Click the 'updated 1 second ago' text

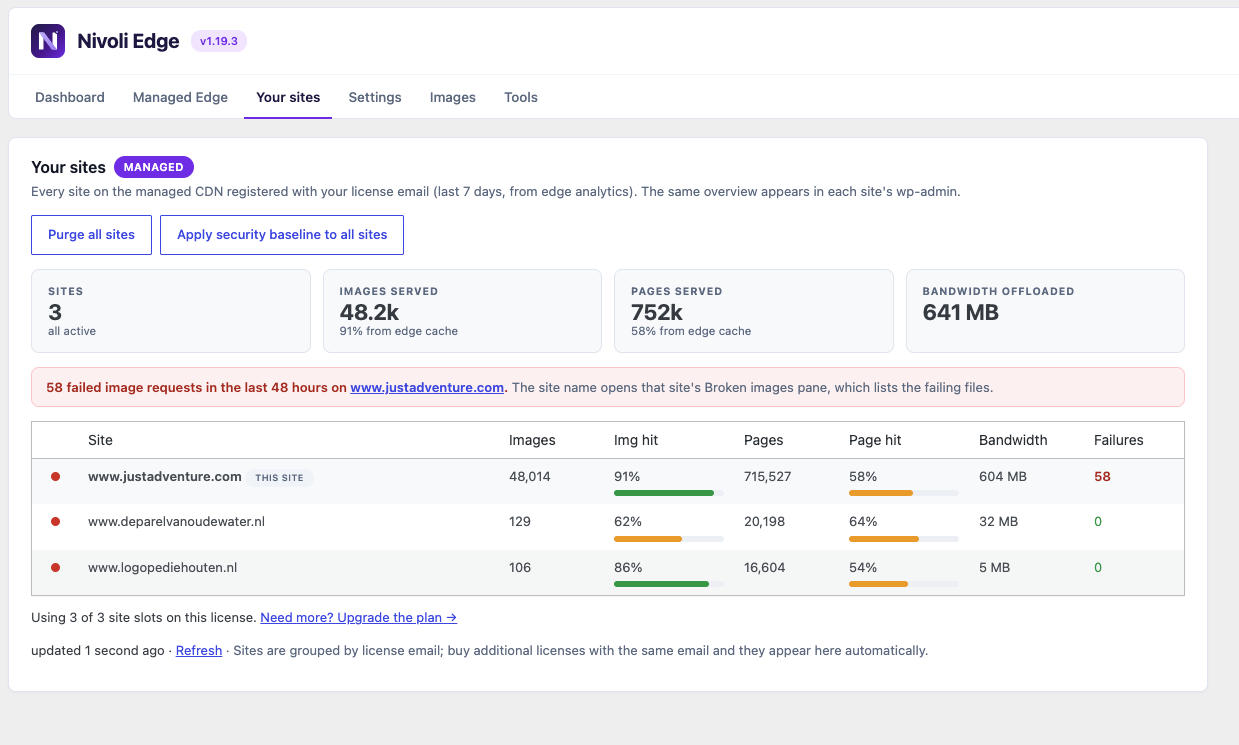[x=98, y=650]
